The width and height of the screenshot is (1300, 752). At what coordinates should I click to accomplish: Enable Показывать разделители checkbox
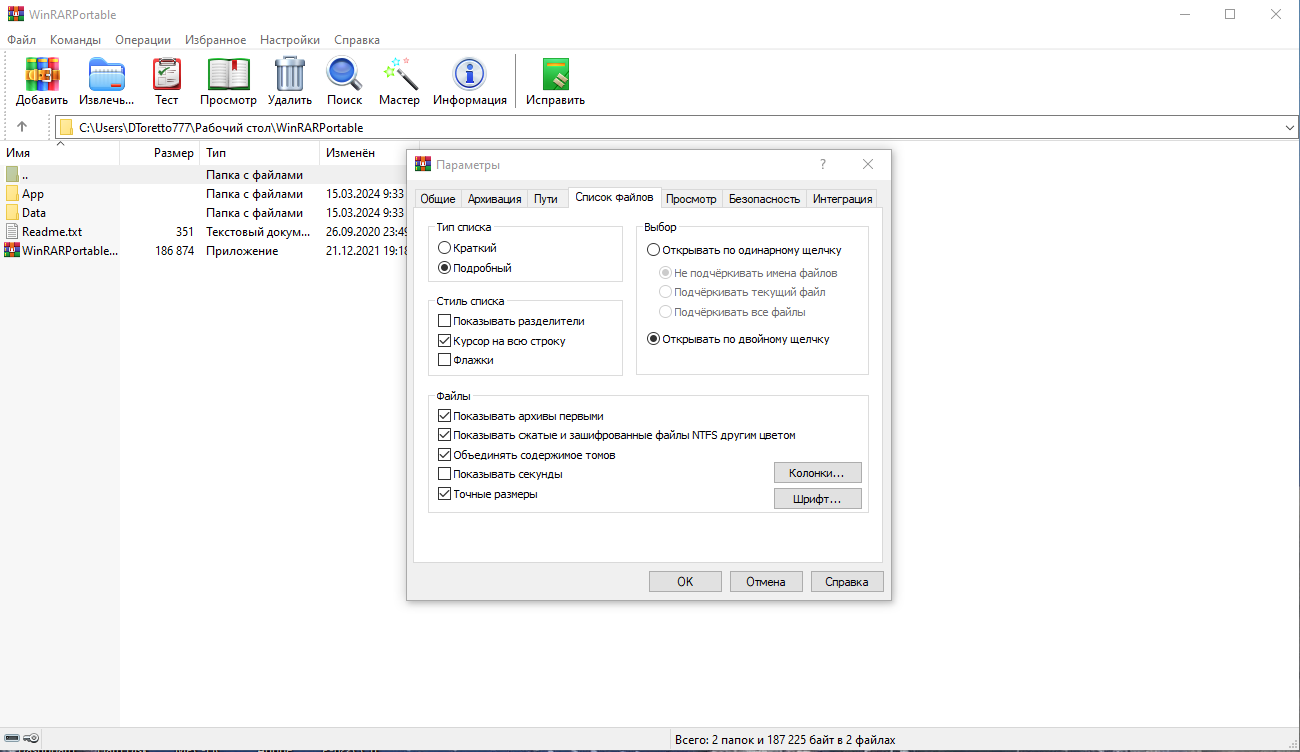[x=445, y=321]
